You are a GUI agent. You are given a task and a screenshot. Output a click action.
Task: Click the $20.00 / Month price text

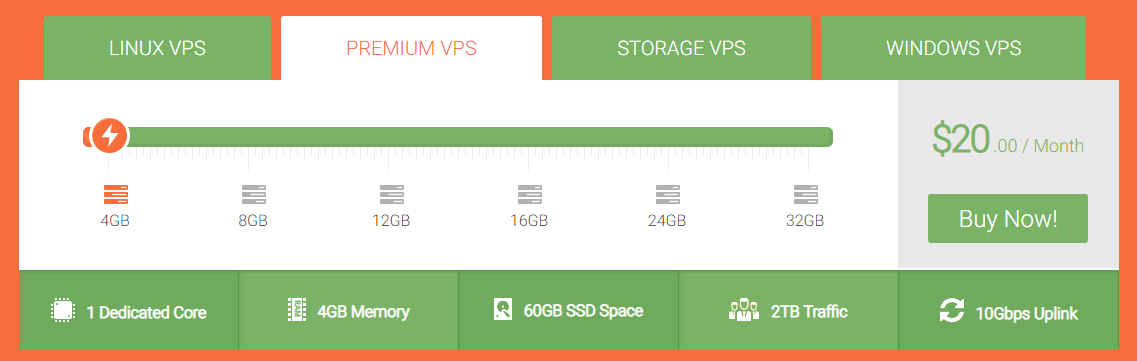coord(1008,140)
